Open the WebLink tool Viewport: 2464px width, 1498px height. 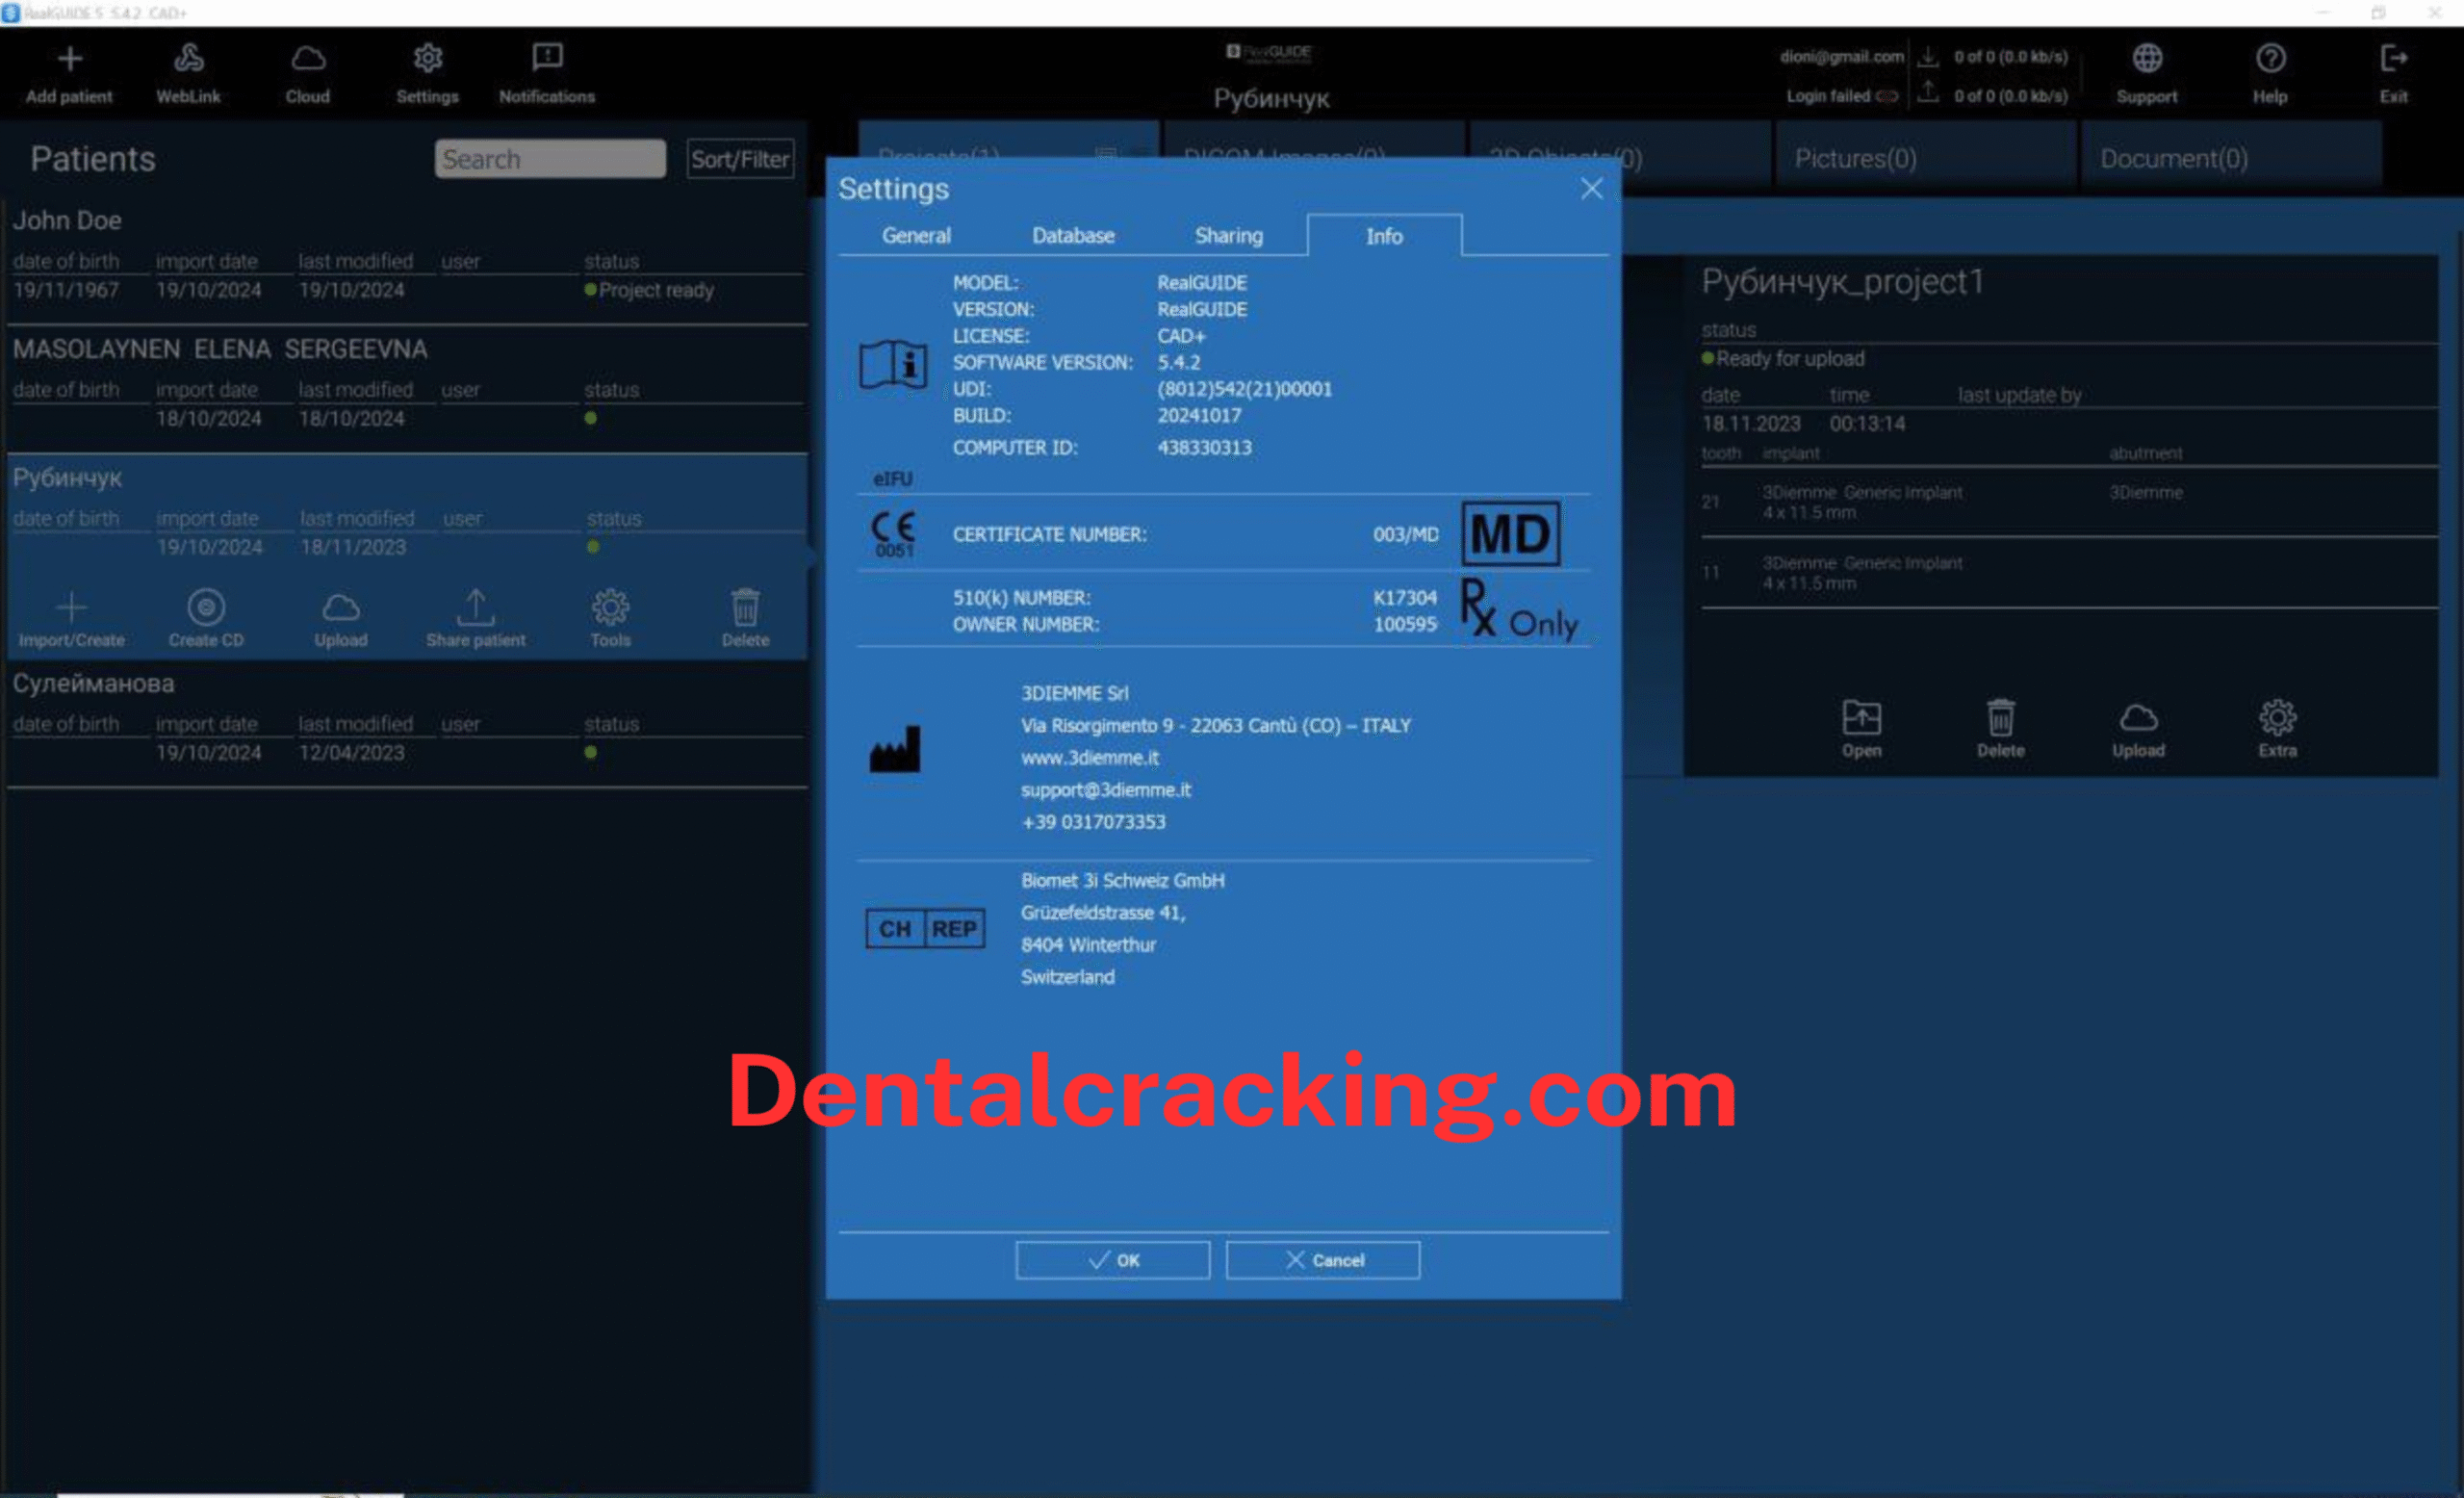(x=188, y=59)
